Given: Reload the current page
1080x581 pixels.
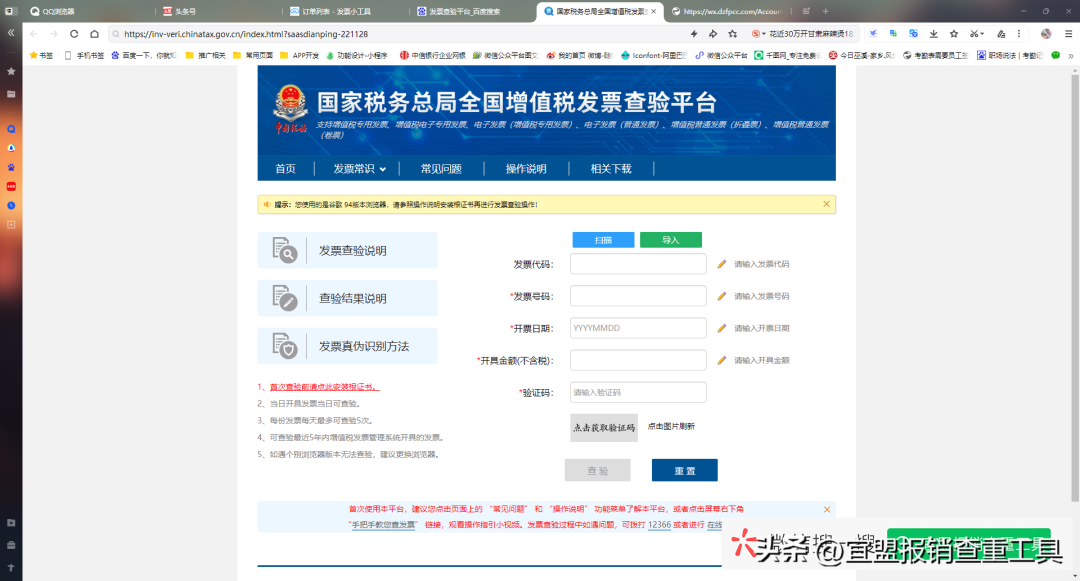Looking at the screenshot, I should pos(74,34).
